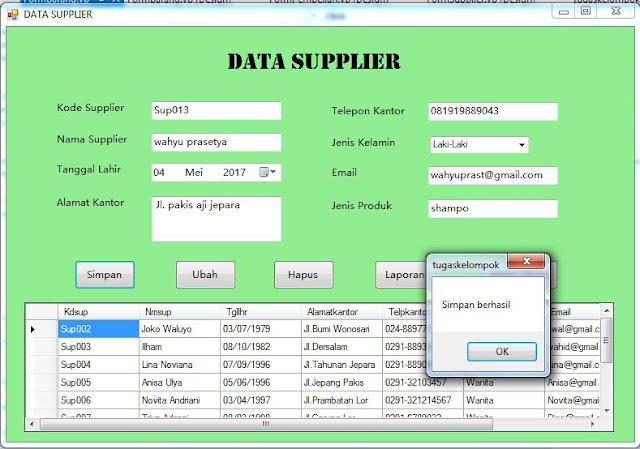Click the grid's horizontal scrollbar thumb
This screenshot has width=640, height=449.
click(266, 424)
